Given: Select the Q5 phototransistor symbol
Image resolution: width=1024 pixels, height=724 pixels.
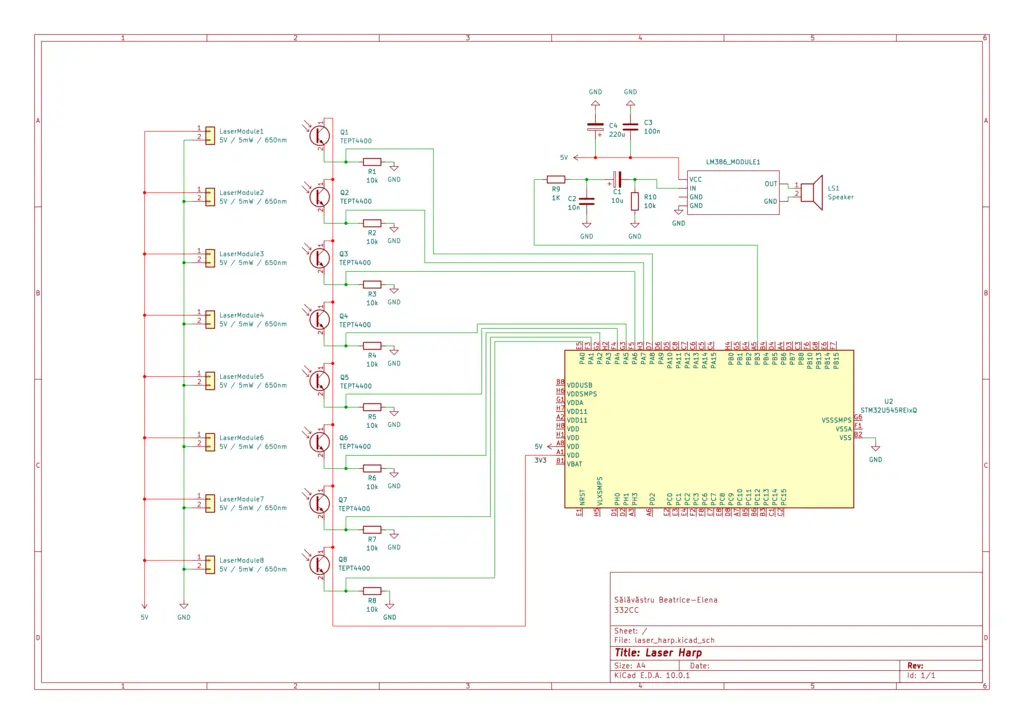Looking at the screenshot, I should (320, 381).
